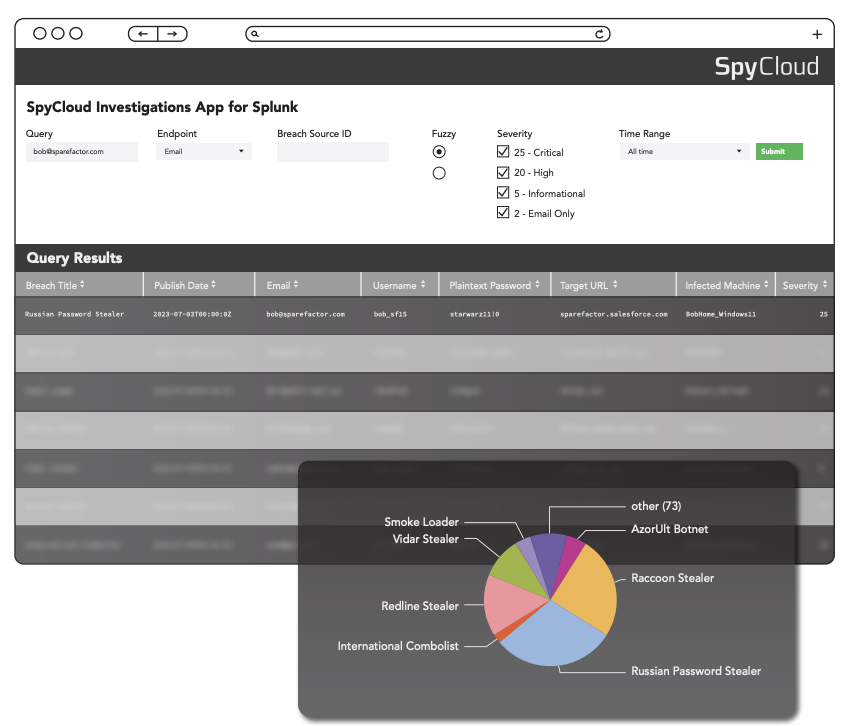Sort by Severity column arrows
The width and height of the screenshot is (858, 726).
coord(825,284)
